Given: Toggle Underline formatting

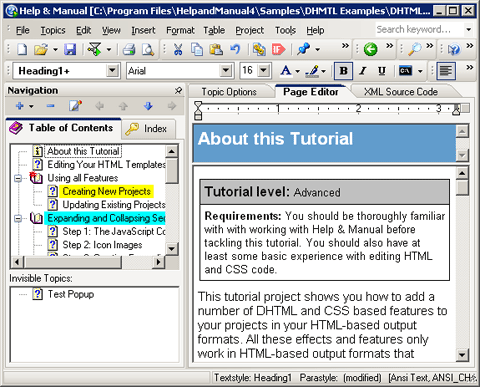Looking at the screenshot, I should tap(382, 71).
